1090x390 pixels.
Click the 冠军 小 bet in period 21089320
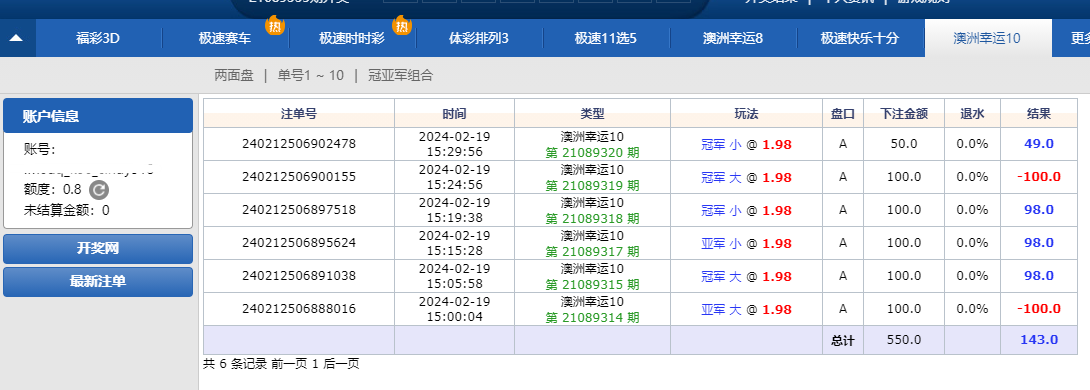tap(722, 145)
